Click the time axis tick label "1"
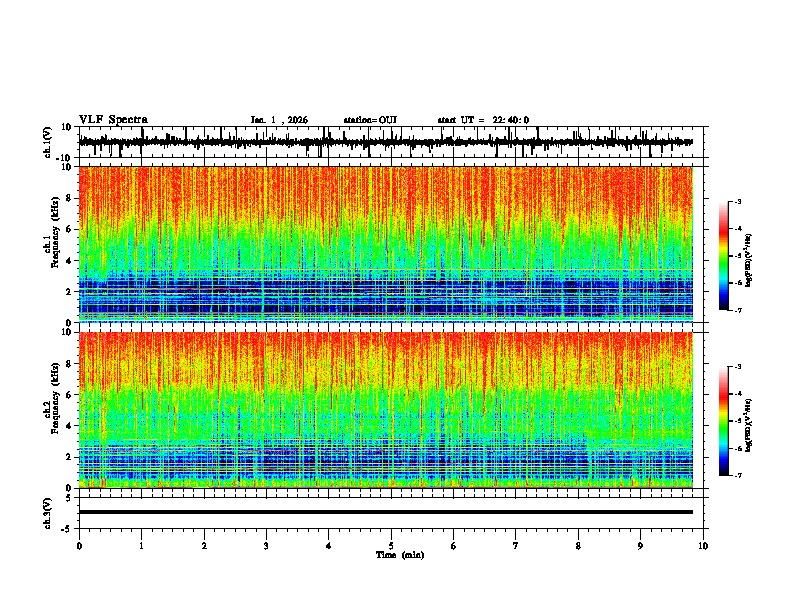Viewport: 792px width, 612px height. click(141, 546)
